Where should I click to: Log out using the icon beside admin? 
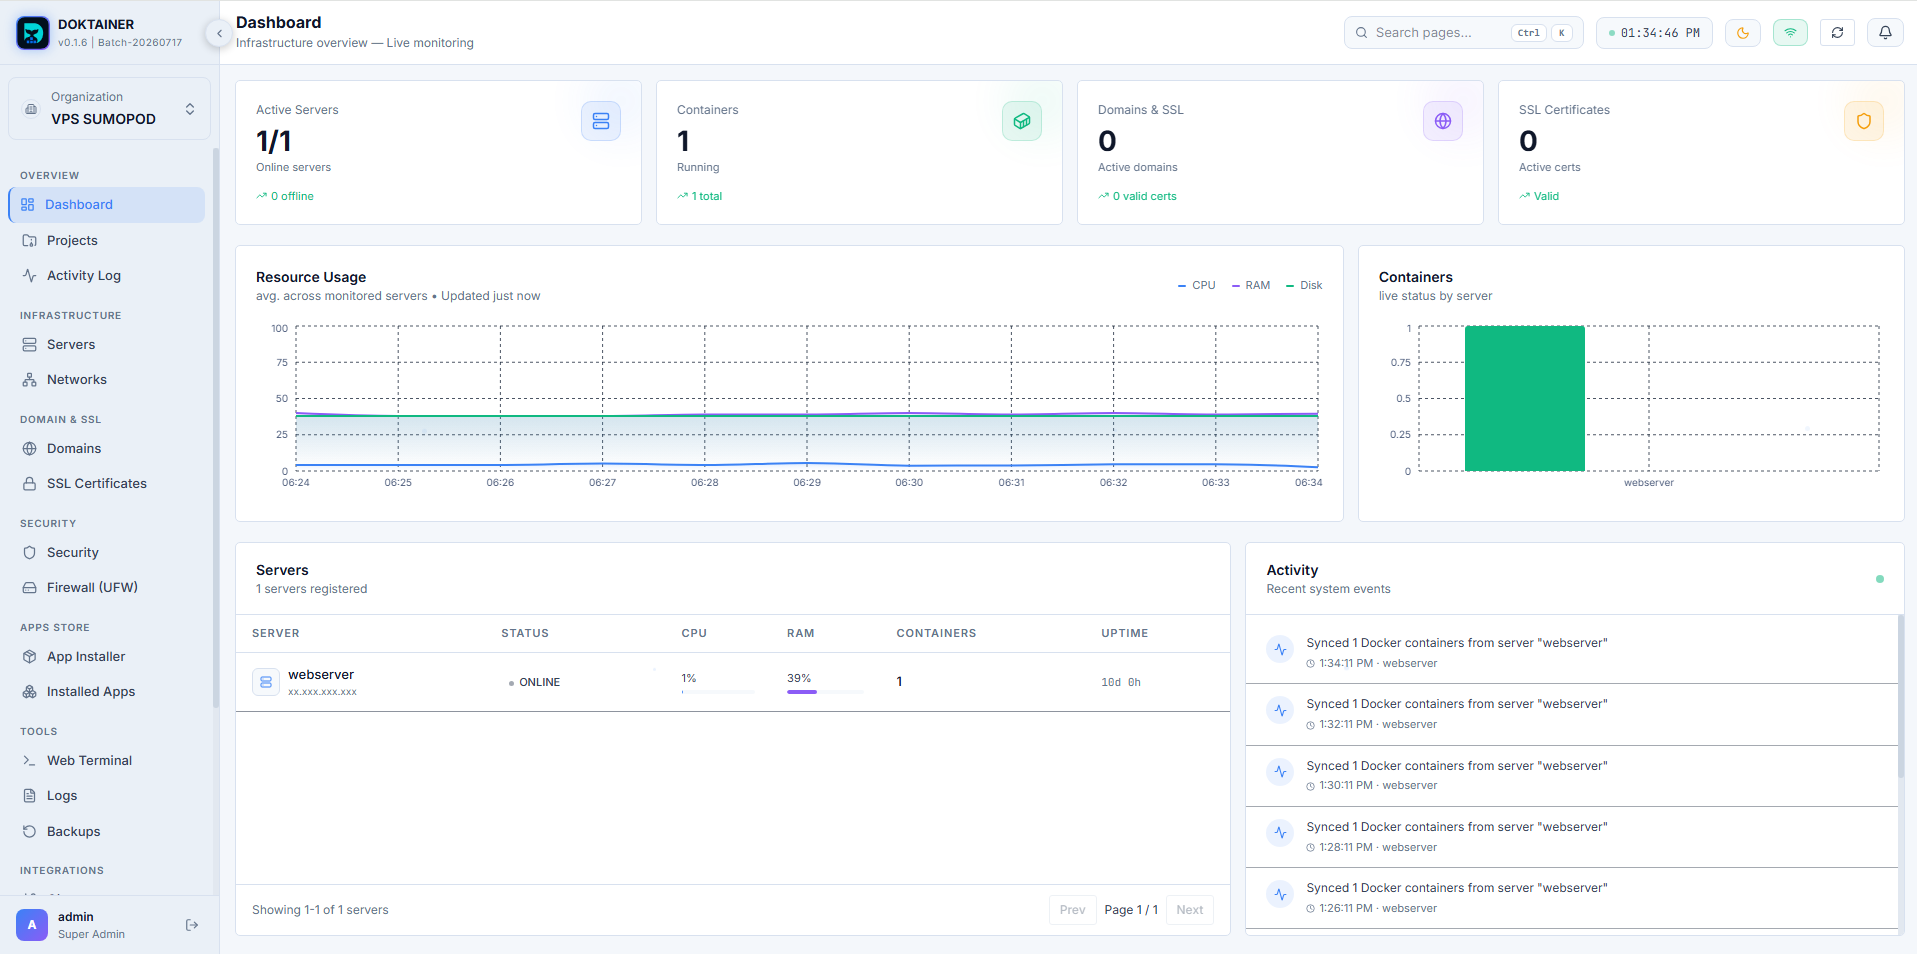pyautogui.click(x=192, y=925)
